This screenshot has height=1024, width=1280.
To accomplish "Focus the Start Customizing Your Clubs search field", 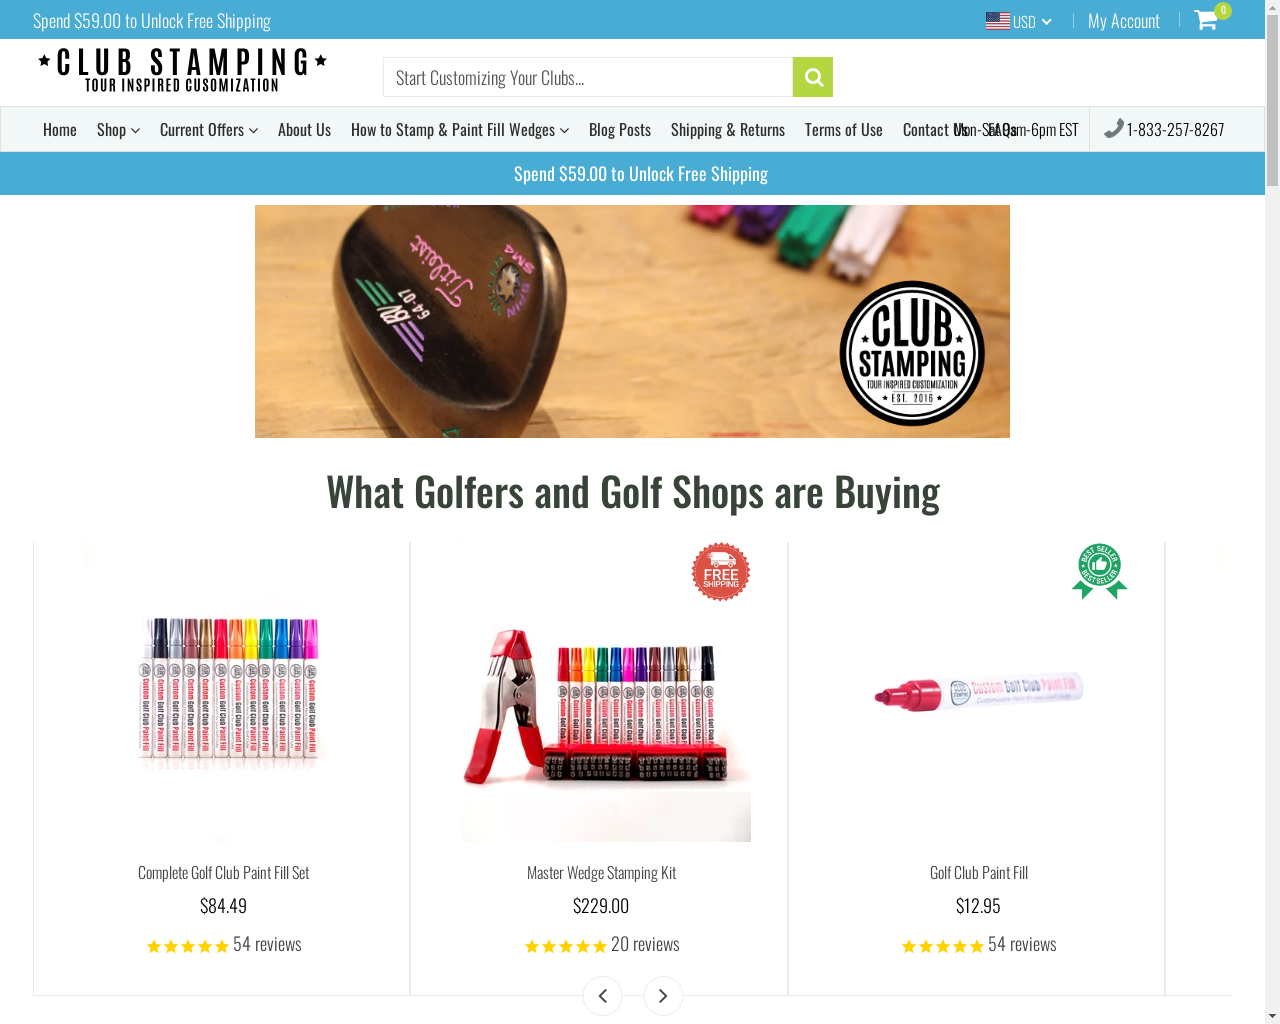I will pos(588,77).
